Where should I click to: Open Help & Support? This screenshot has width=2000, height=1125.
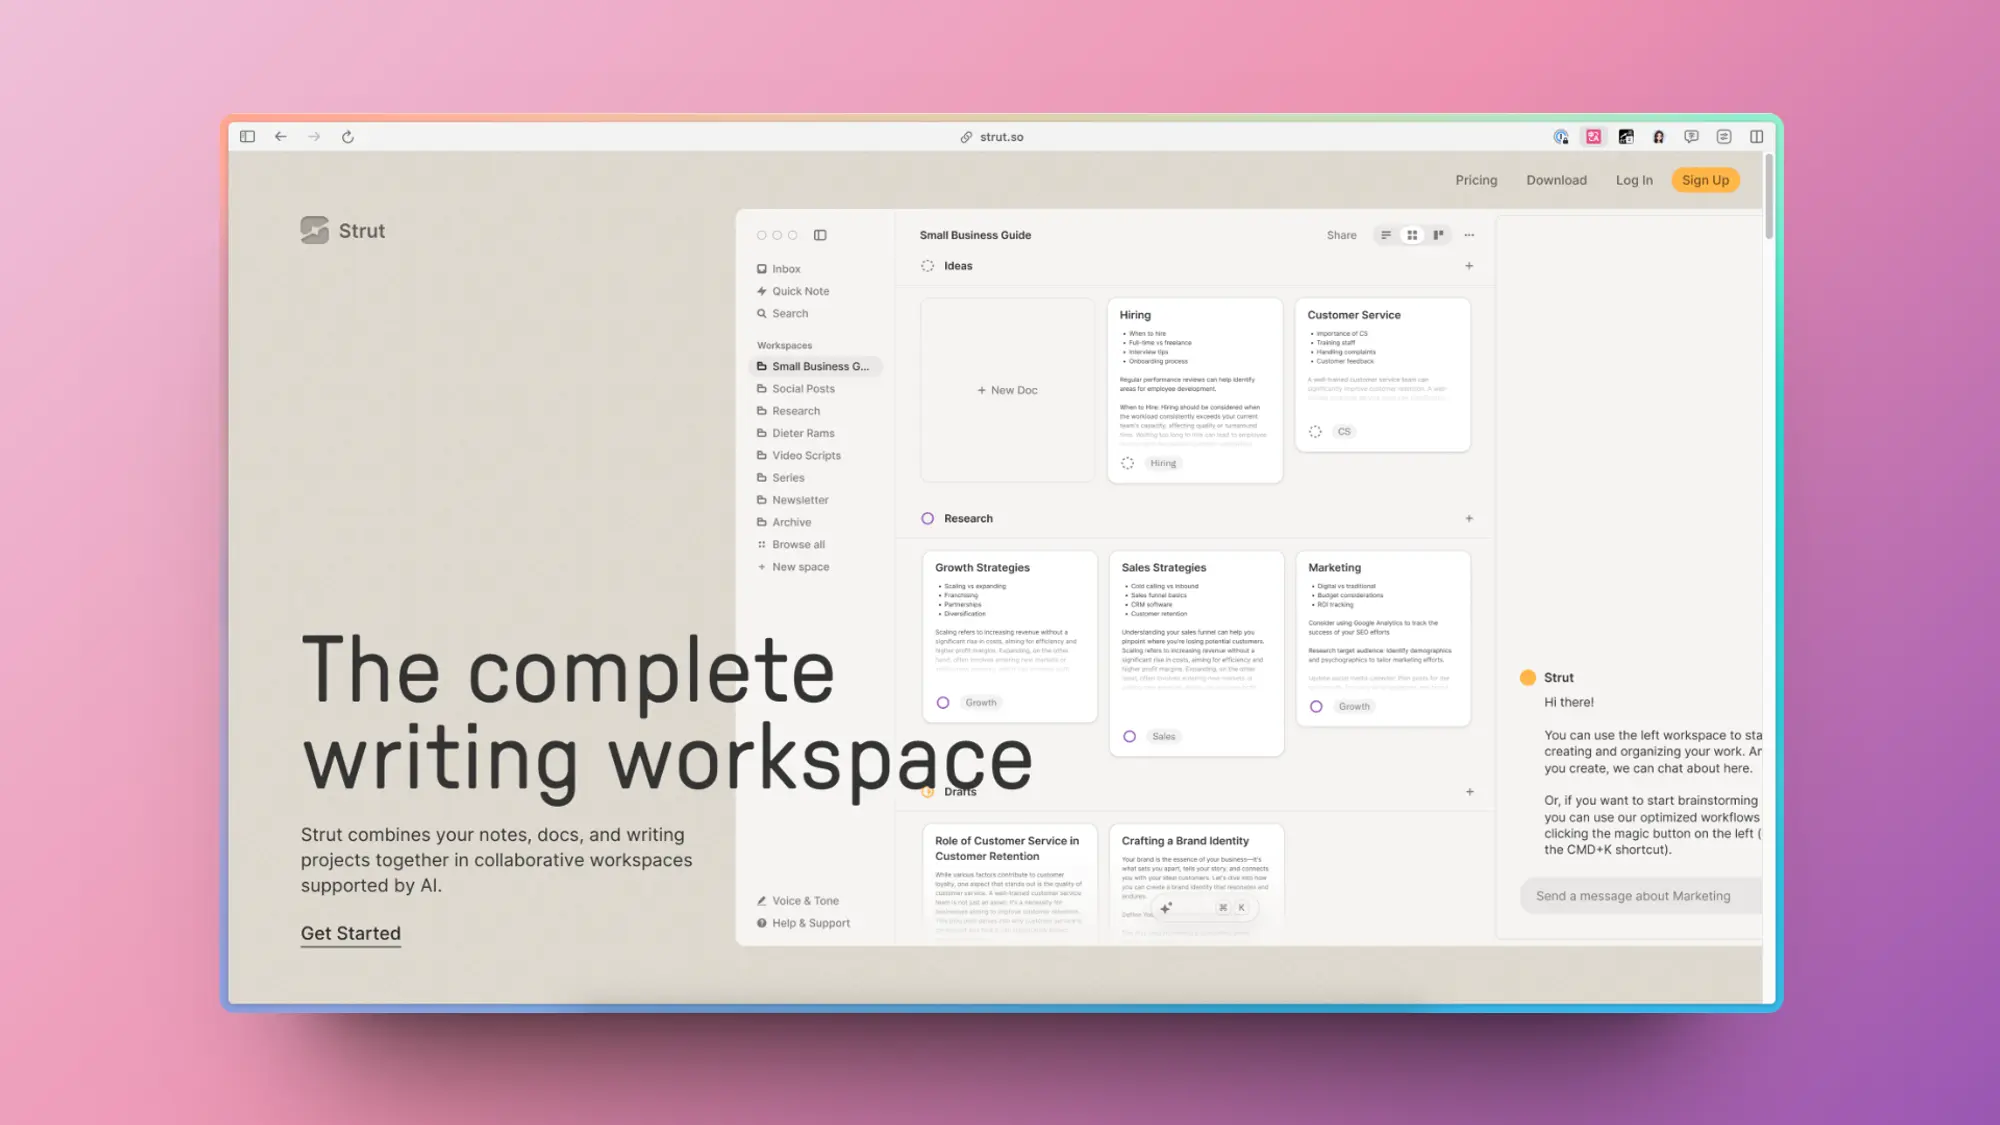[x=804, y=923]
